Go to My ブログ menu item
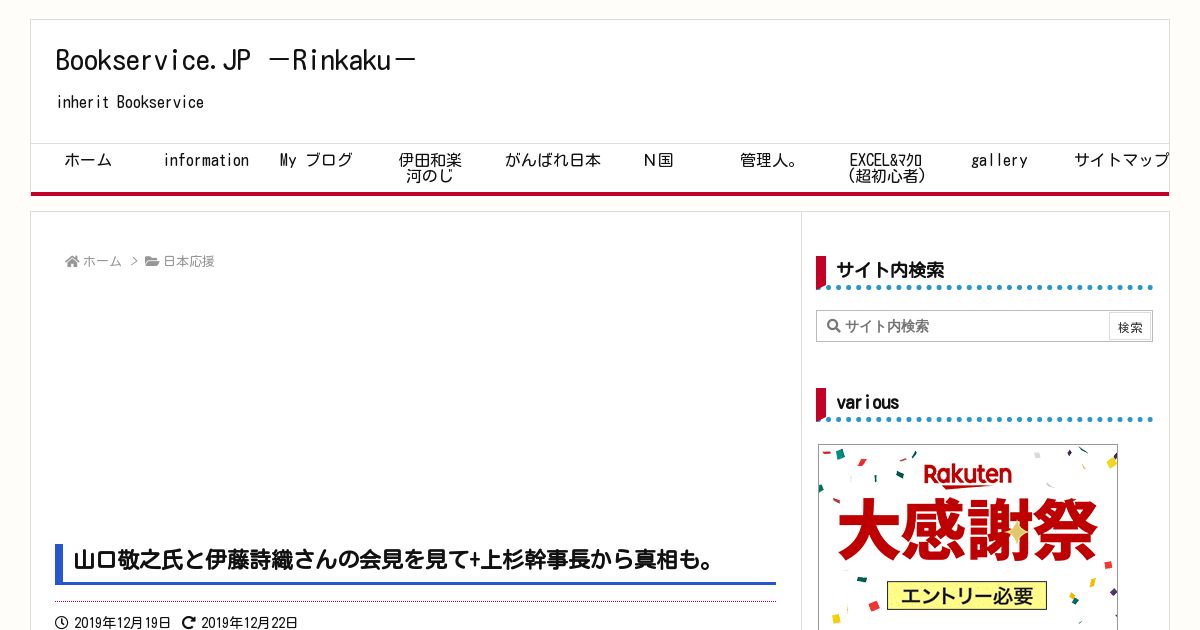Image resolution: width=1200 pixels, height=630 pixels. point(316,160)
